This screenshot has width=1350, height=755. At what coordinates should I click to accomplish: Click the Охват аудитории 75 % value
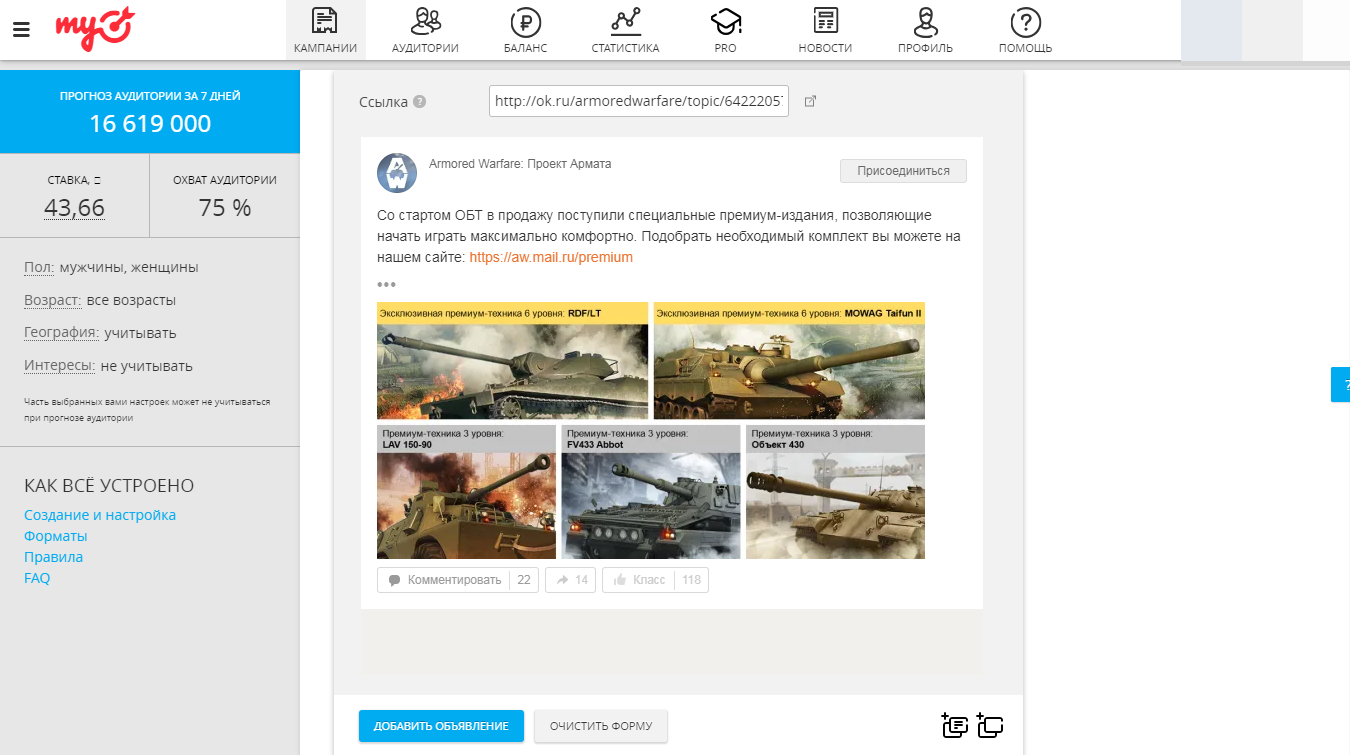(x=225, y=208)
